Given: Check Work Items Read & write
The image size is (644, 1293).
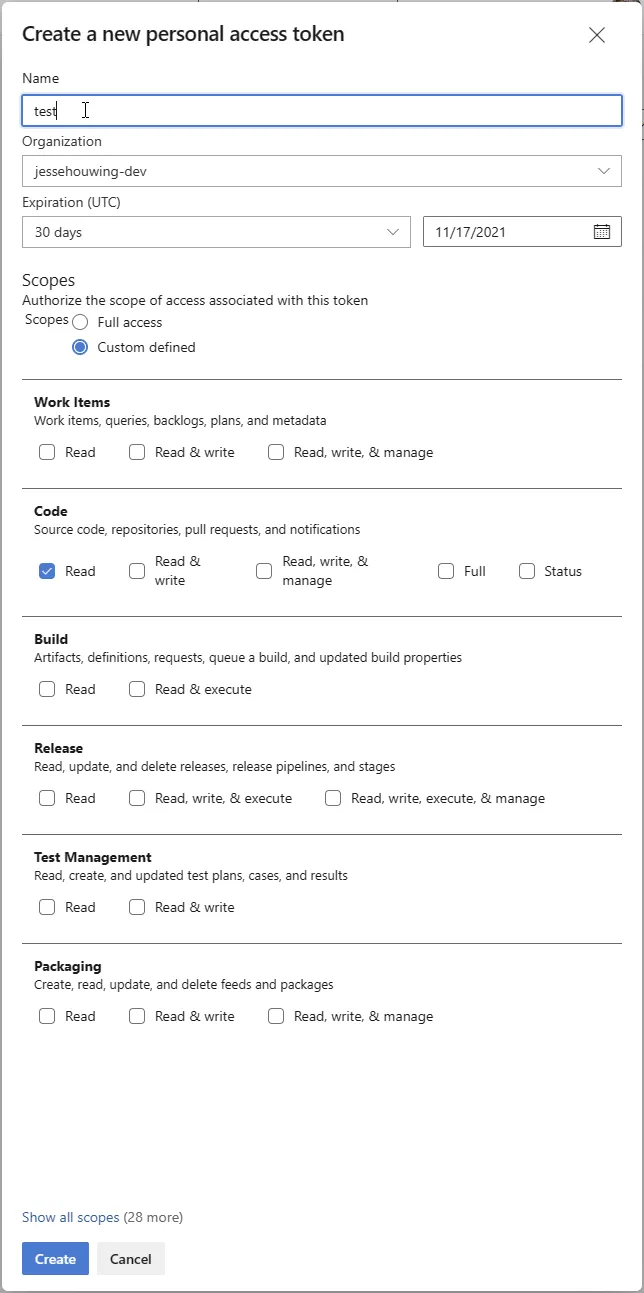Looking at the screenshot, I should (137, 452).
